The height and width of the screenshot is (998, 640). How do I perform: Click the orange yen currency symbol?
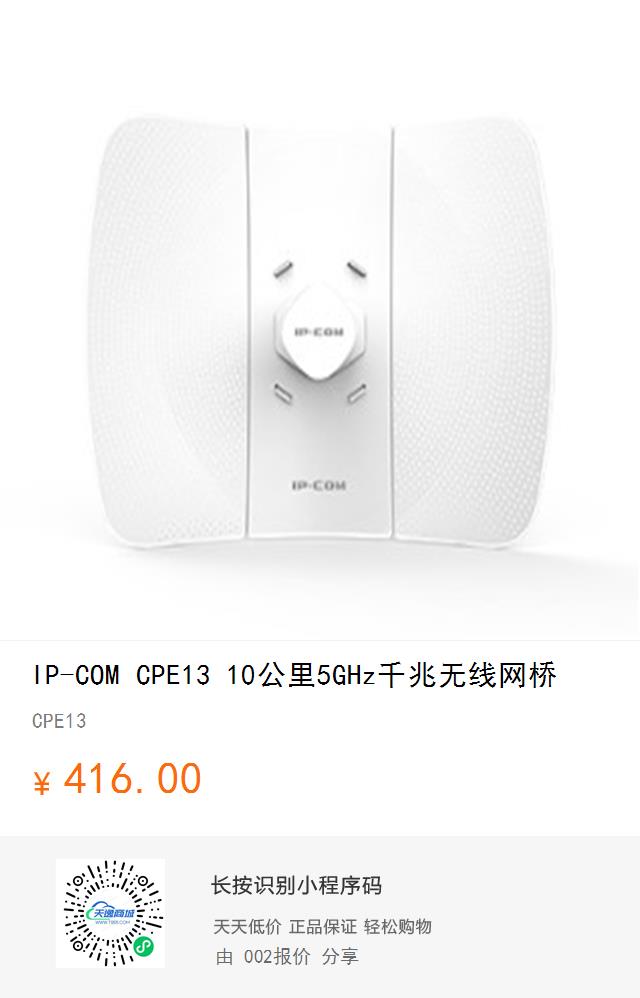pos(41,782)
